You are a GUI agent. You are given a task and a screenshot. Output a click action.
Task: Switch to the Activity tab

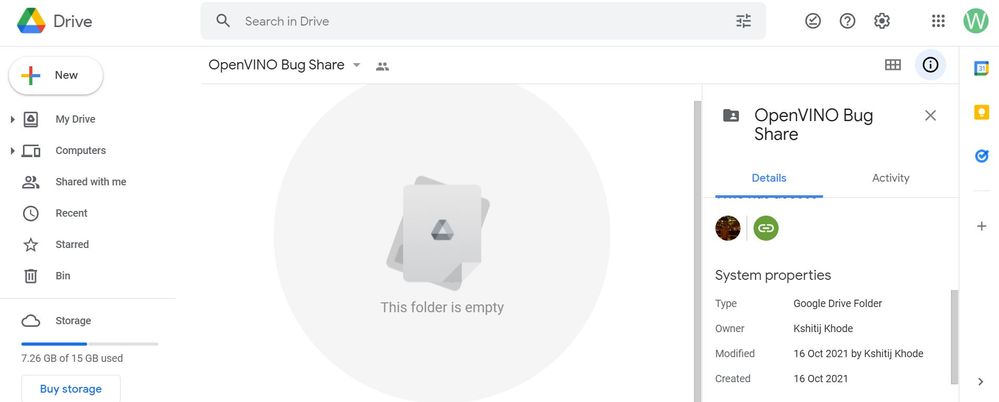(x=890, y=178)
